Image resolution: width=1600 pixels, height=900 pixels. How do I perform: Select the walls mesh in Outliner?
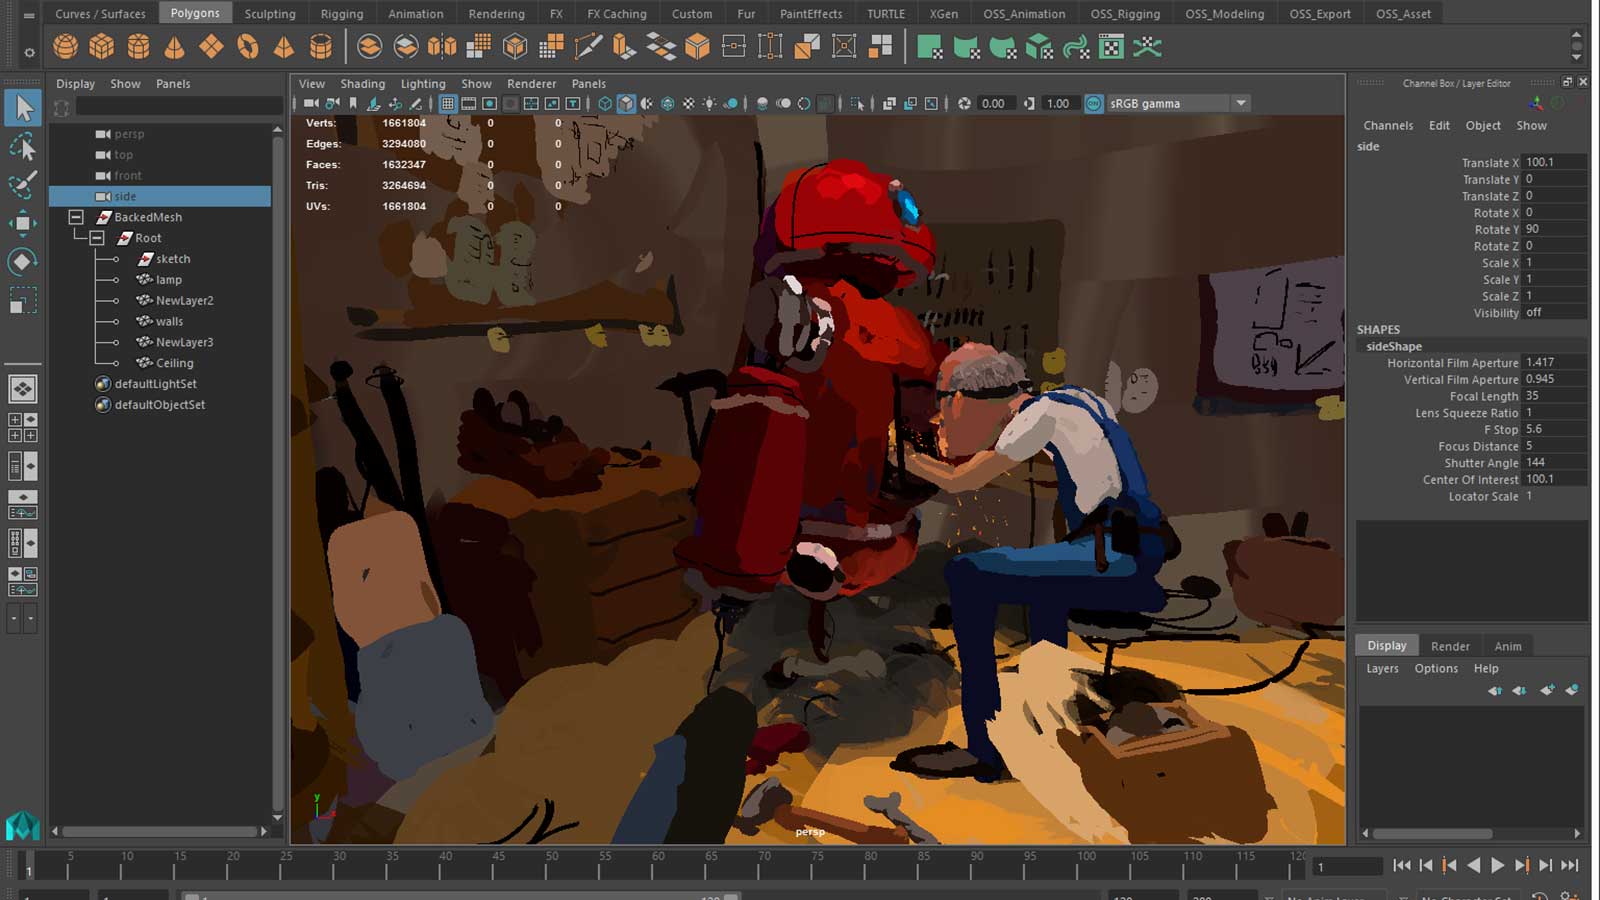(x=169, y=321)
